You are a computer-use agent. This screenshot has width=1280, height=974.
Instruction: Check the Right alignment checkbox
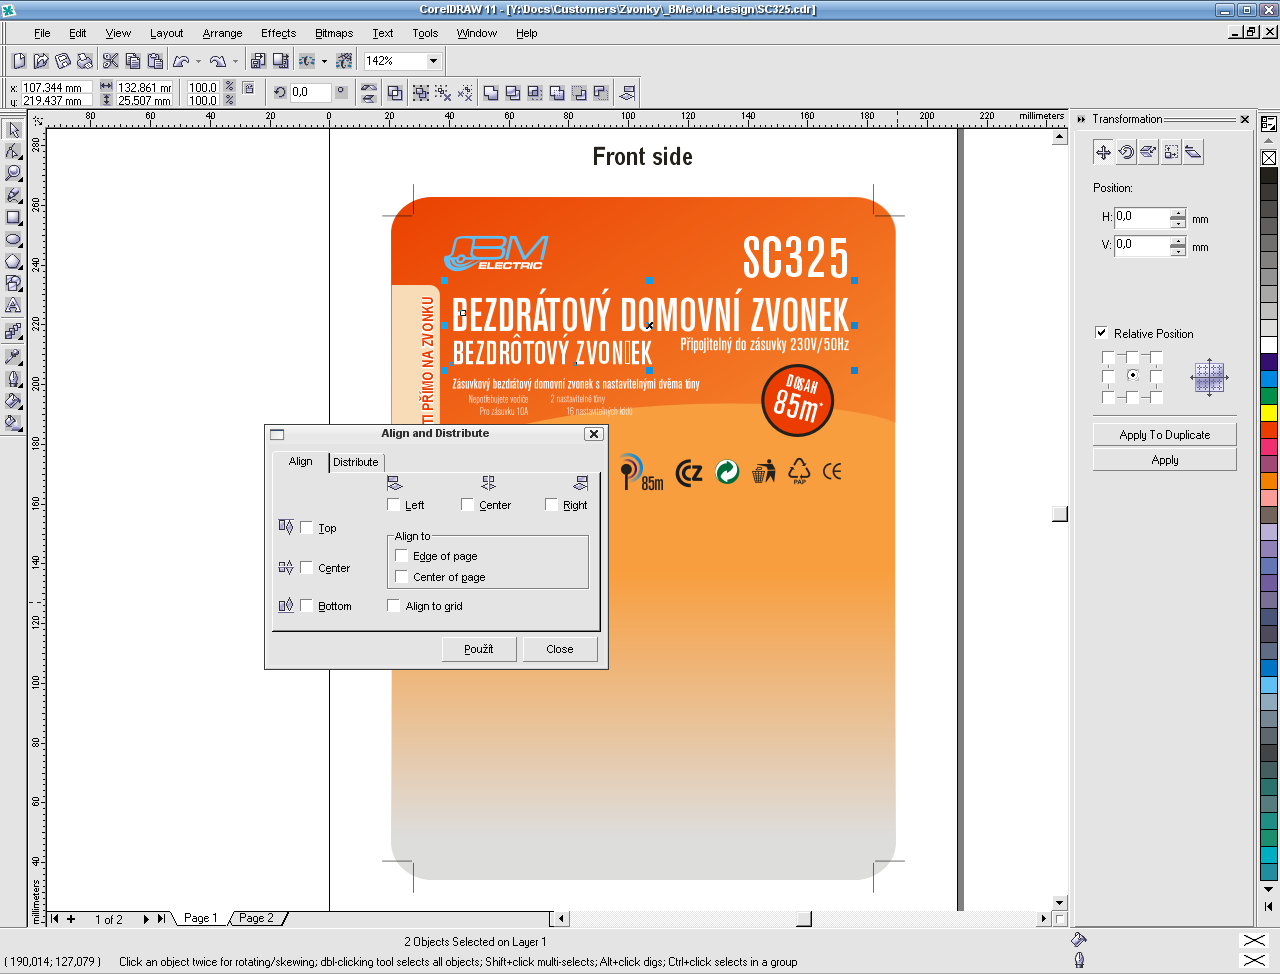click(551, 505)
